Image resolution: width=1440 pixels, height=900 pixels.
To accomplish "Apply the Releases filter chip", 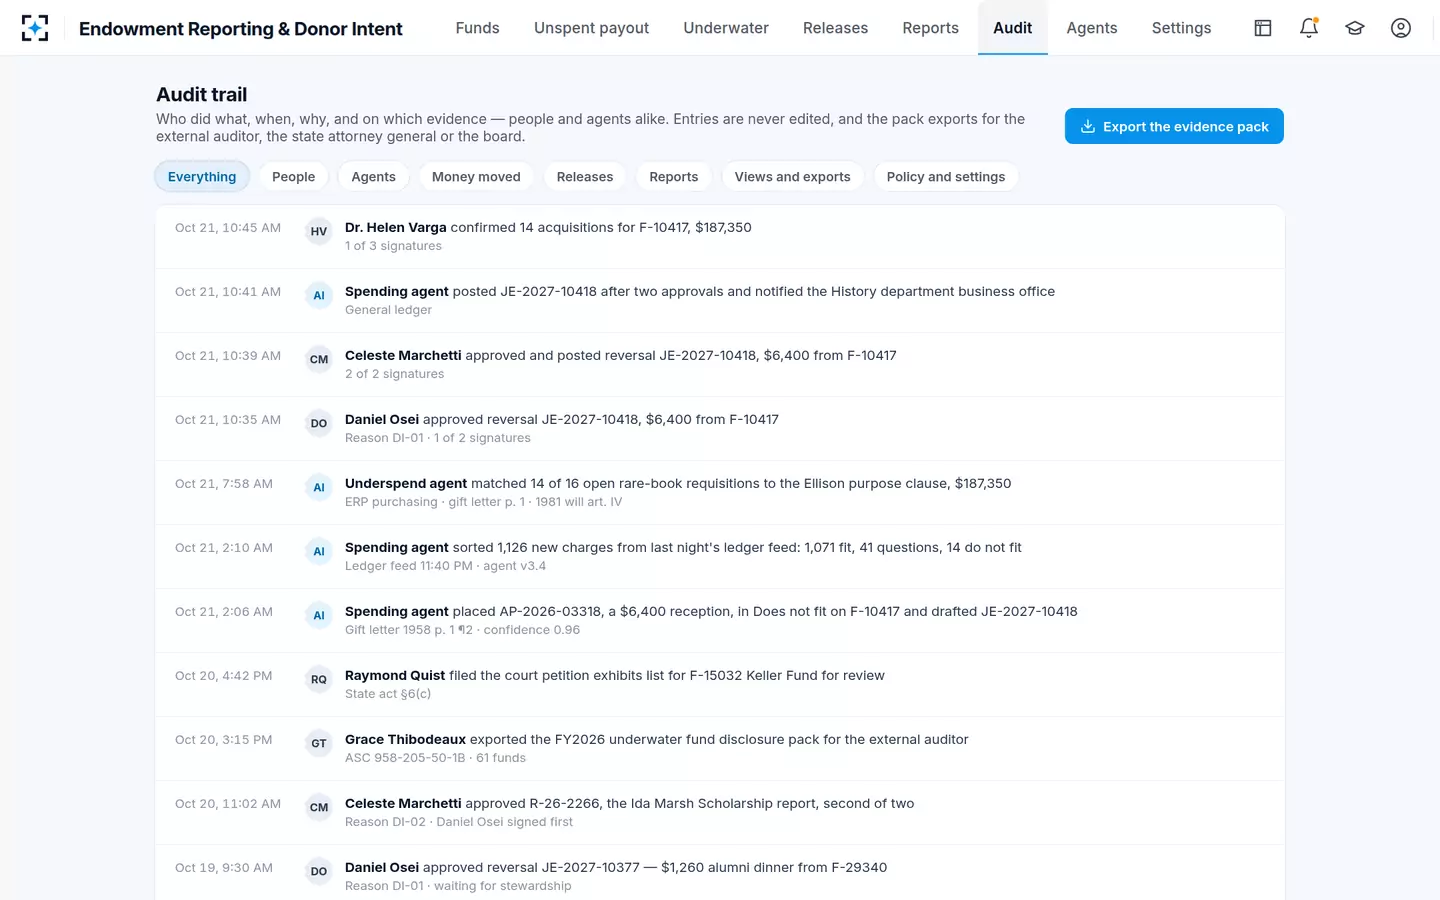I will (585, 177).
